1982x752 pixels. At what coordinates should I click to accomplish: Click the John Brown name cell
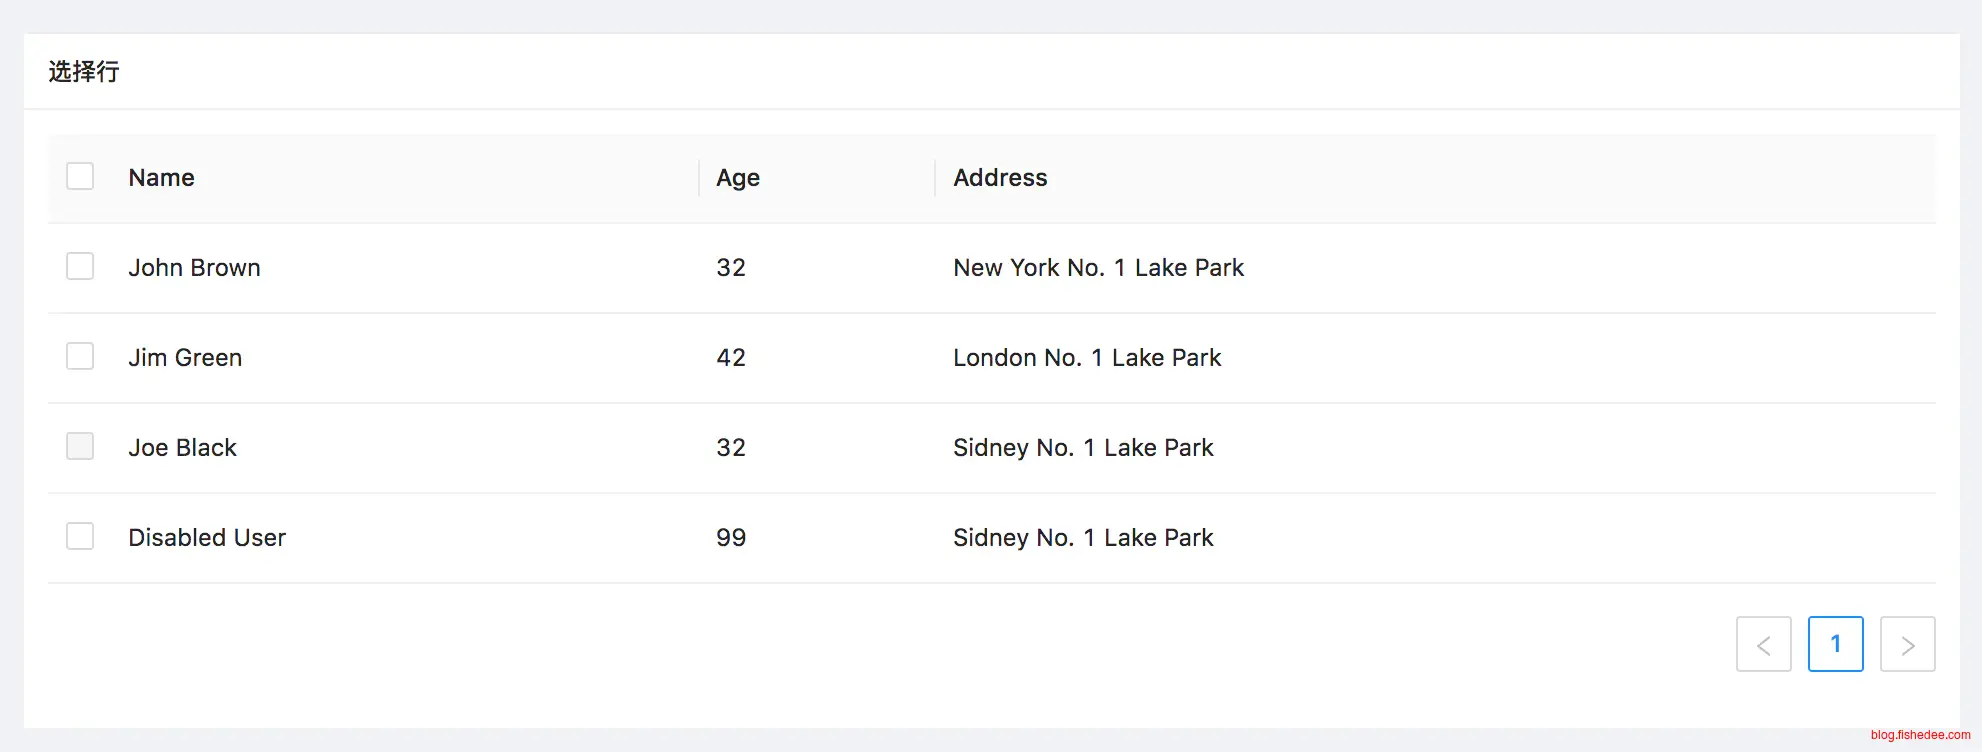click(x=194, y=268)
